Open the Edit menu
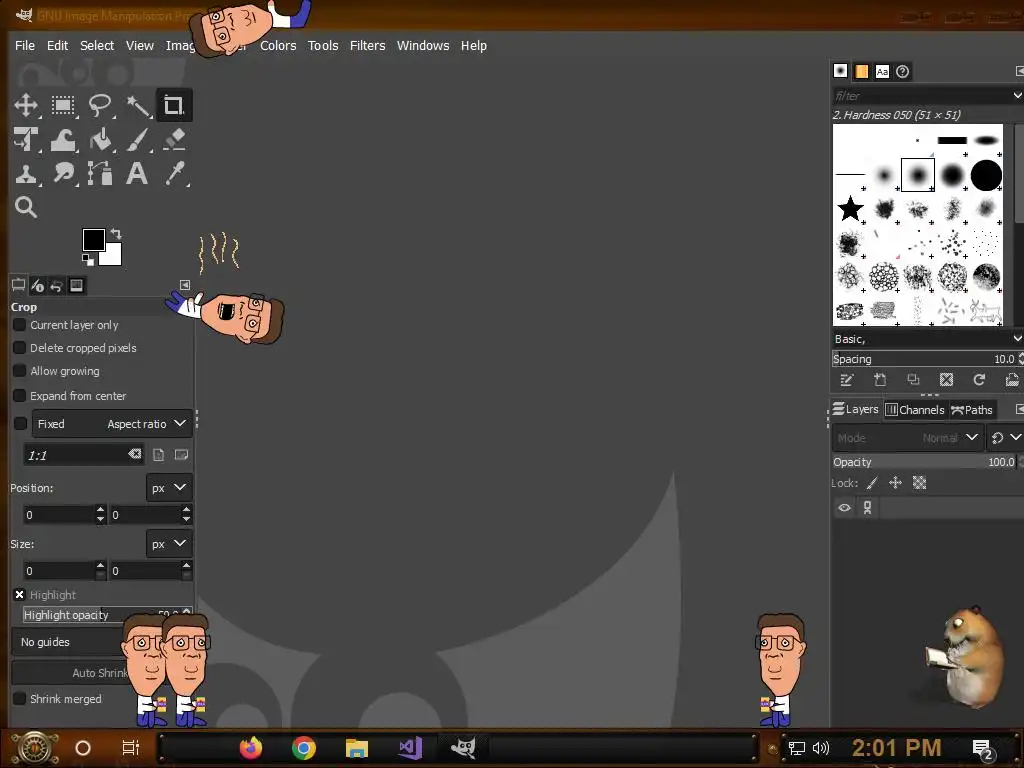Image resolution: width=1024 pixels, height=768 pixels. [57, 46]
